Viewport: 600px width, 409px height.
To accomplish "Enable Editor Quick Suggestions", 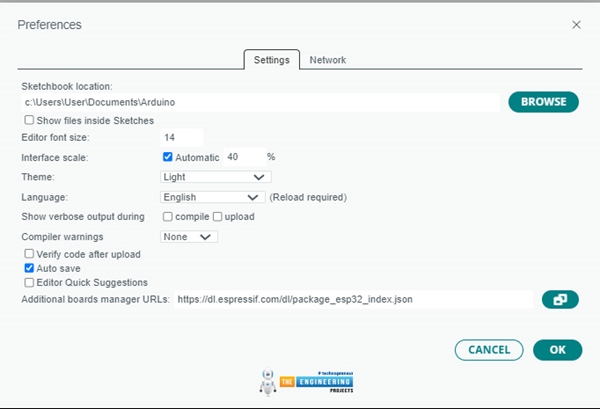I will pyautogui.click(x=29, y=283).
